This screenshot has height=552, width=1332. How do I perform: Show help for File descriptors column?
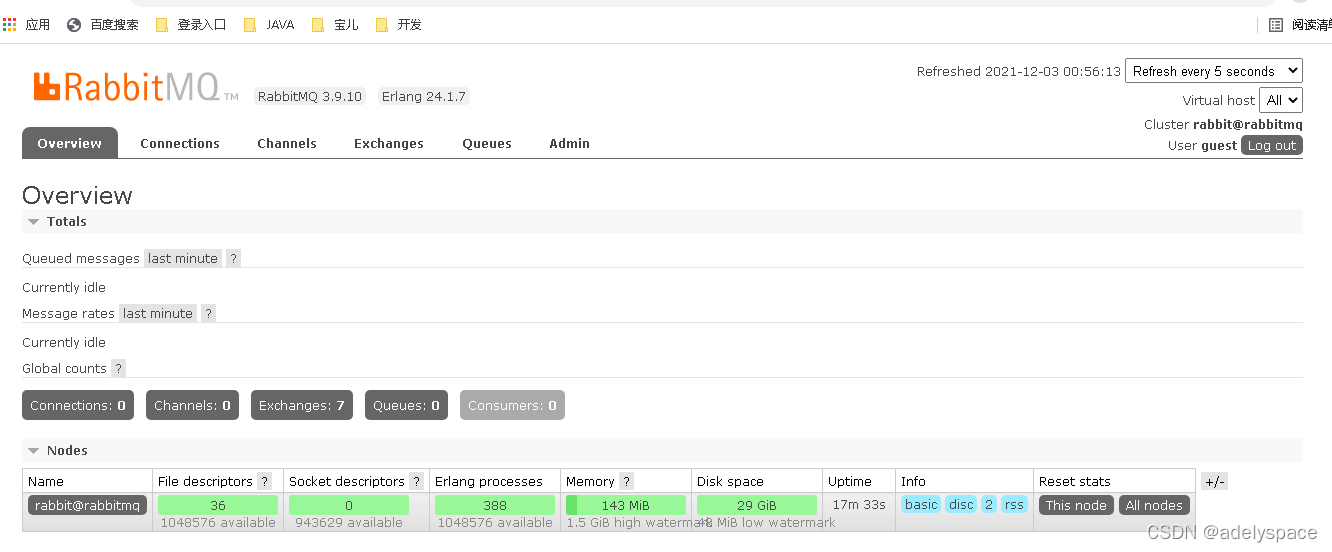click(x=264, y=481)
